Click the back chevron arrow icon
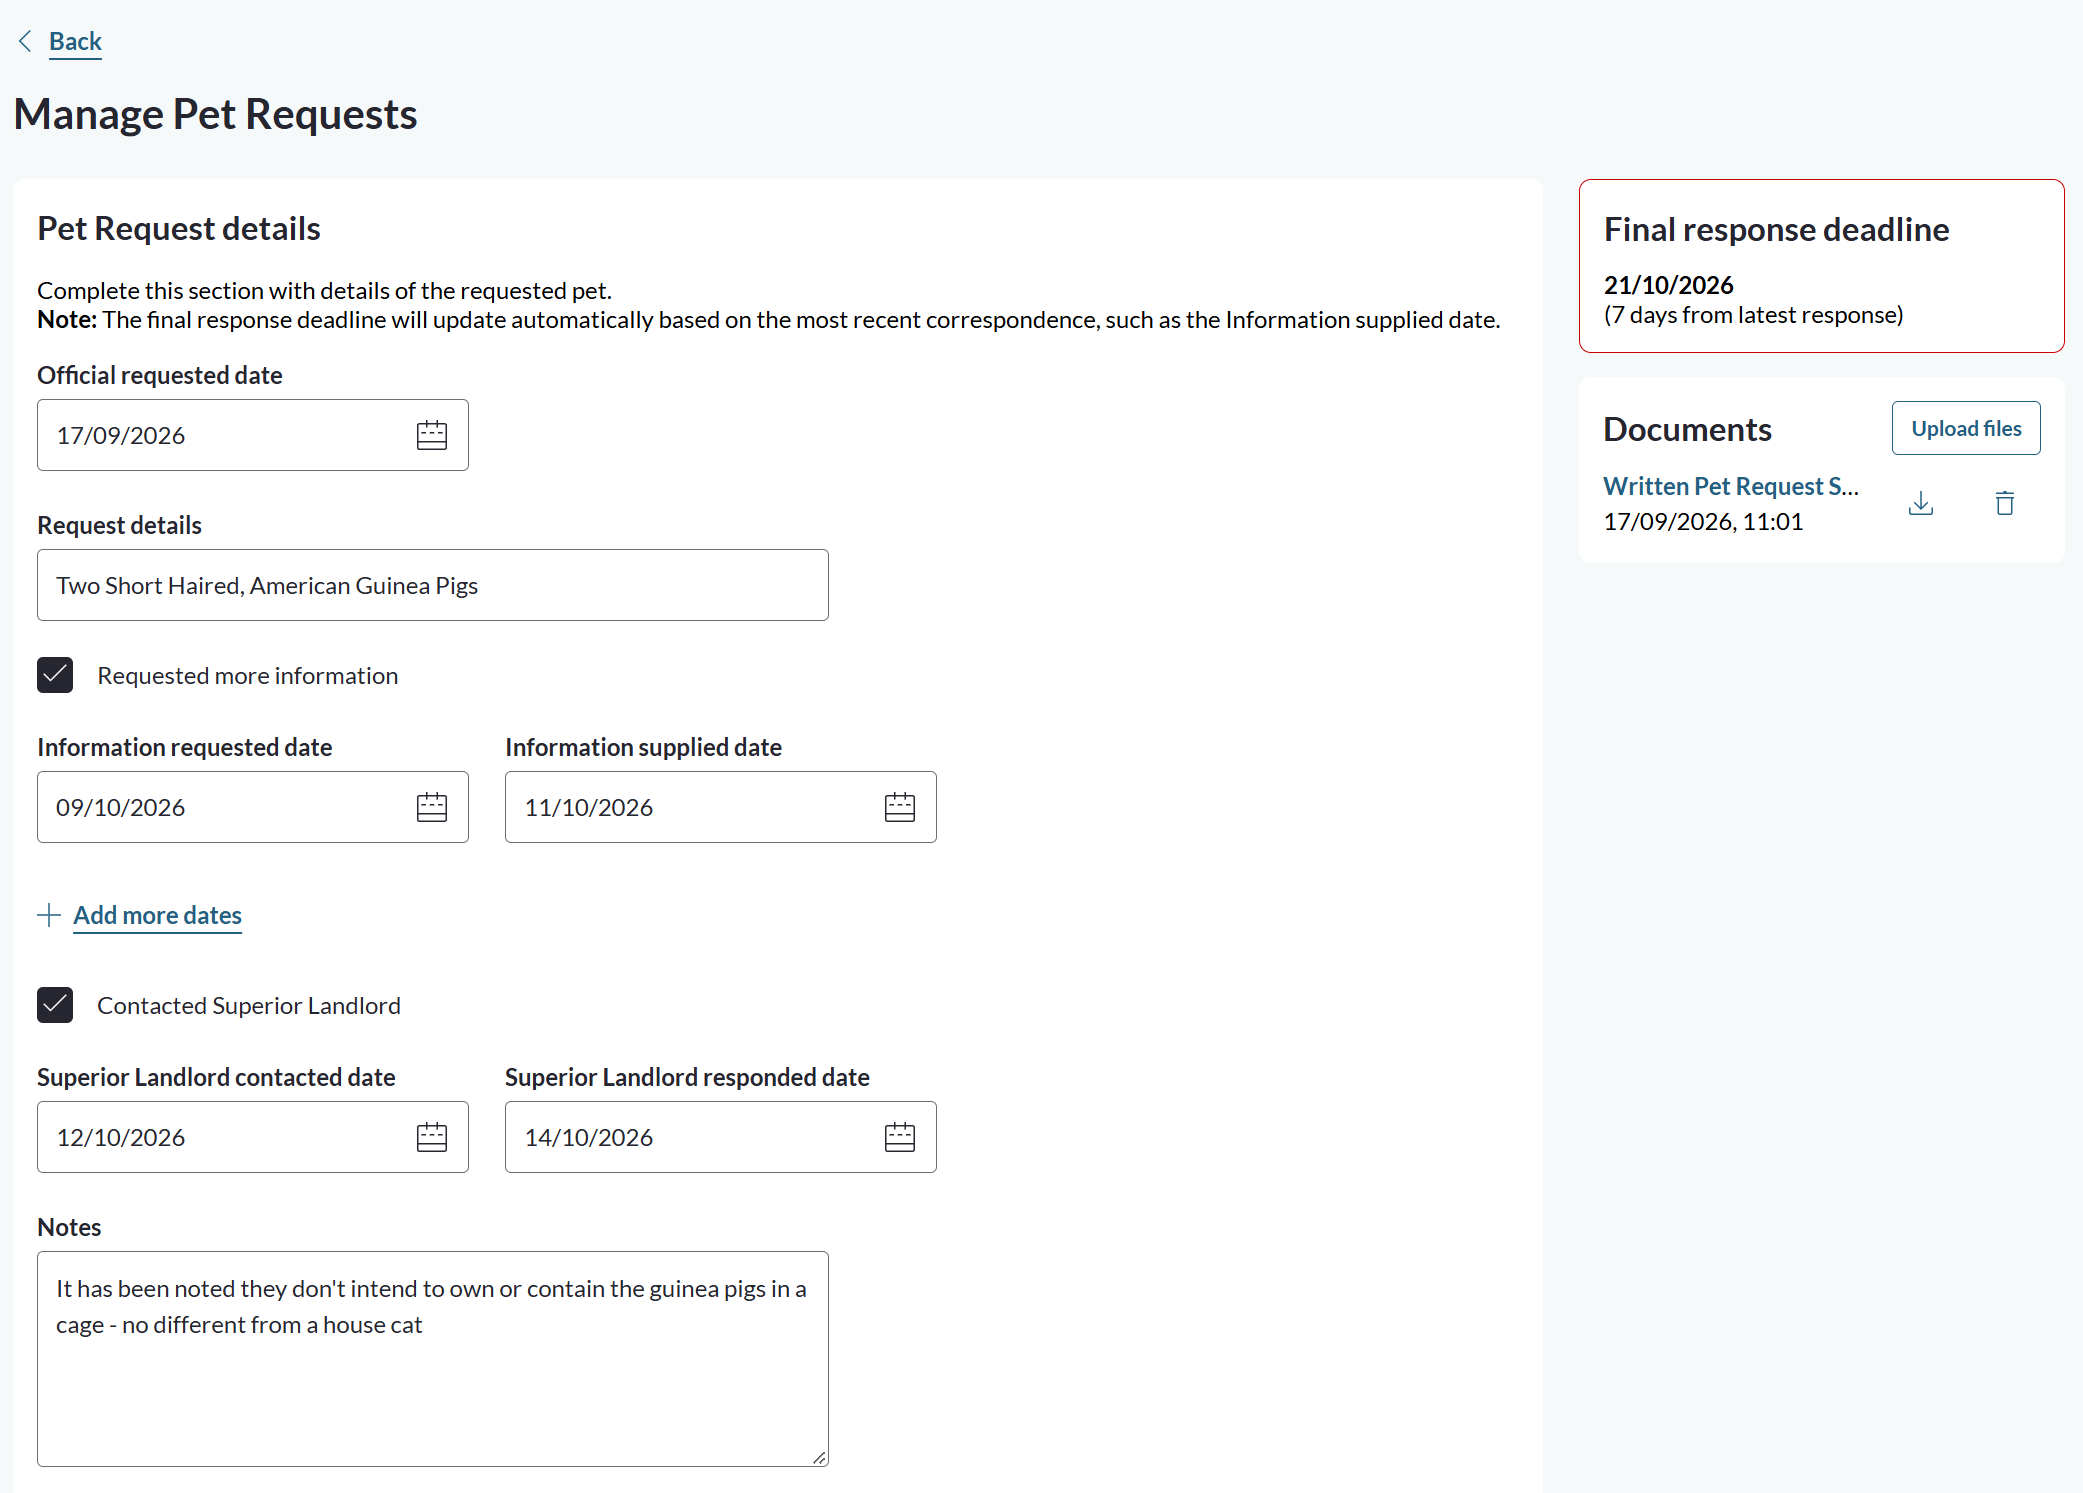This screenshot has height=1493, width=2083. coord(25,41)
